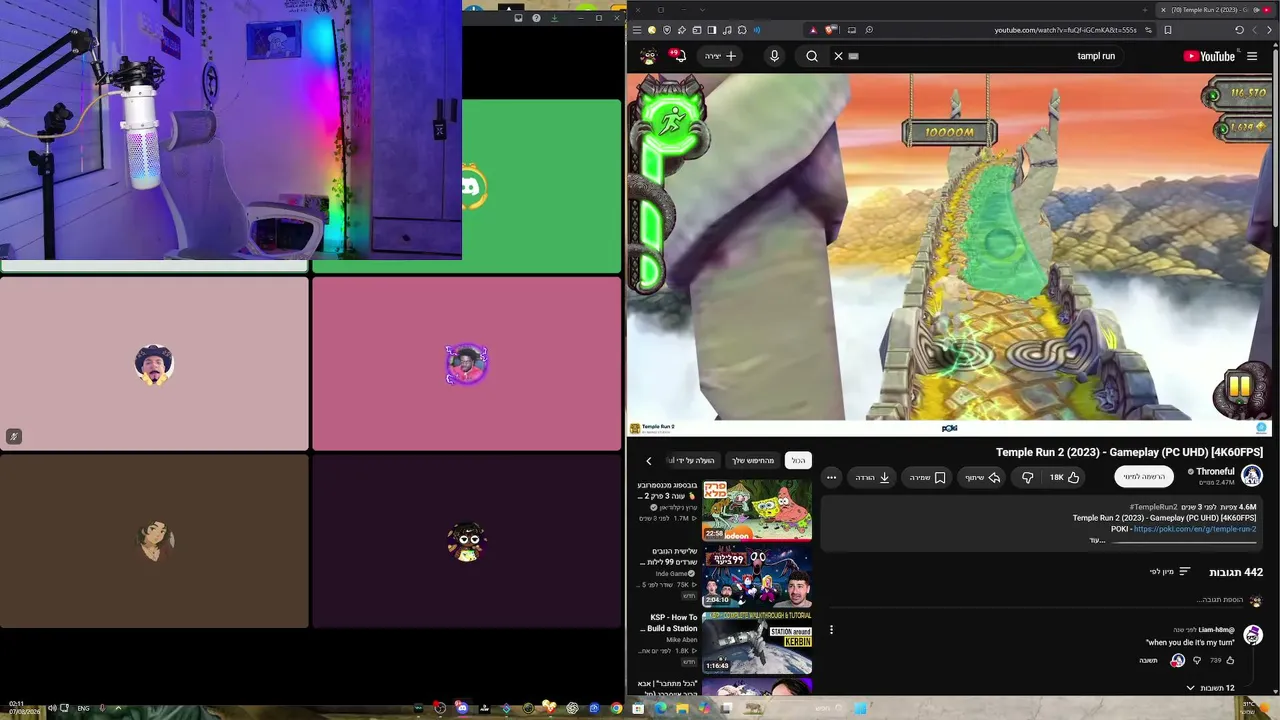1280x720 pixels.
Task: Open the music note panel in browser toolbar
Action: (727, 30)
